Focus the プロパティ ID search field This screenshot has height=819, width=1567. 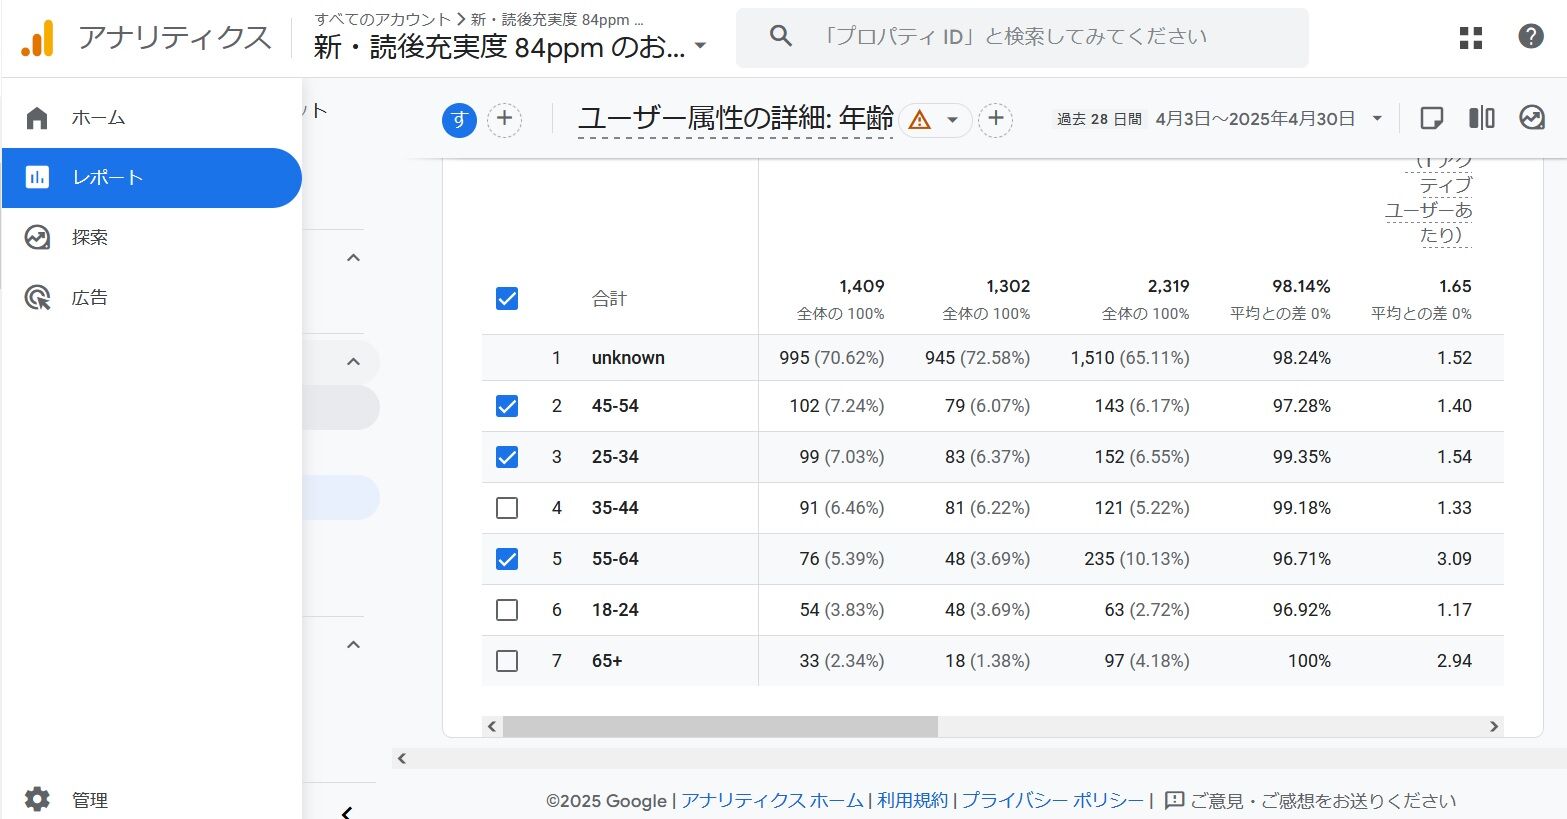pos(1022,38)
